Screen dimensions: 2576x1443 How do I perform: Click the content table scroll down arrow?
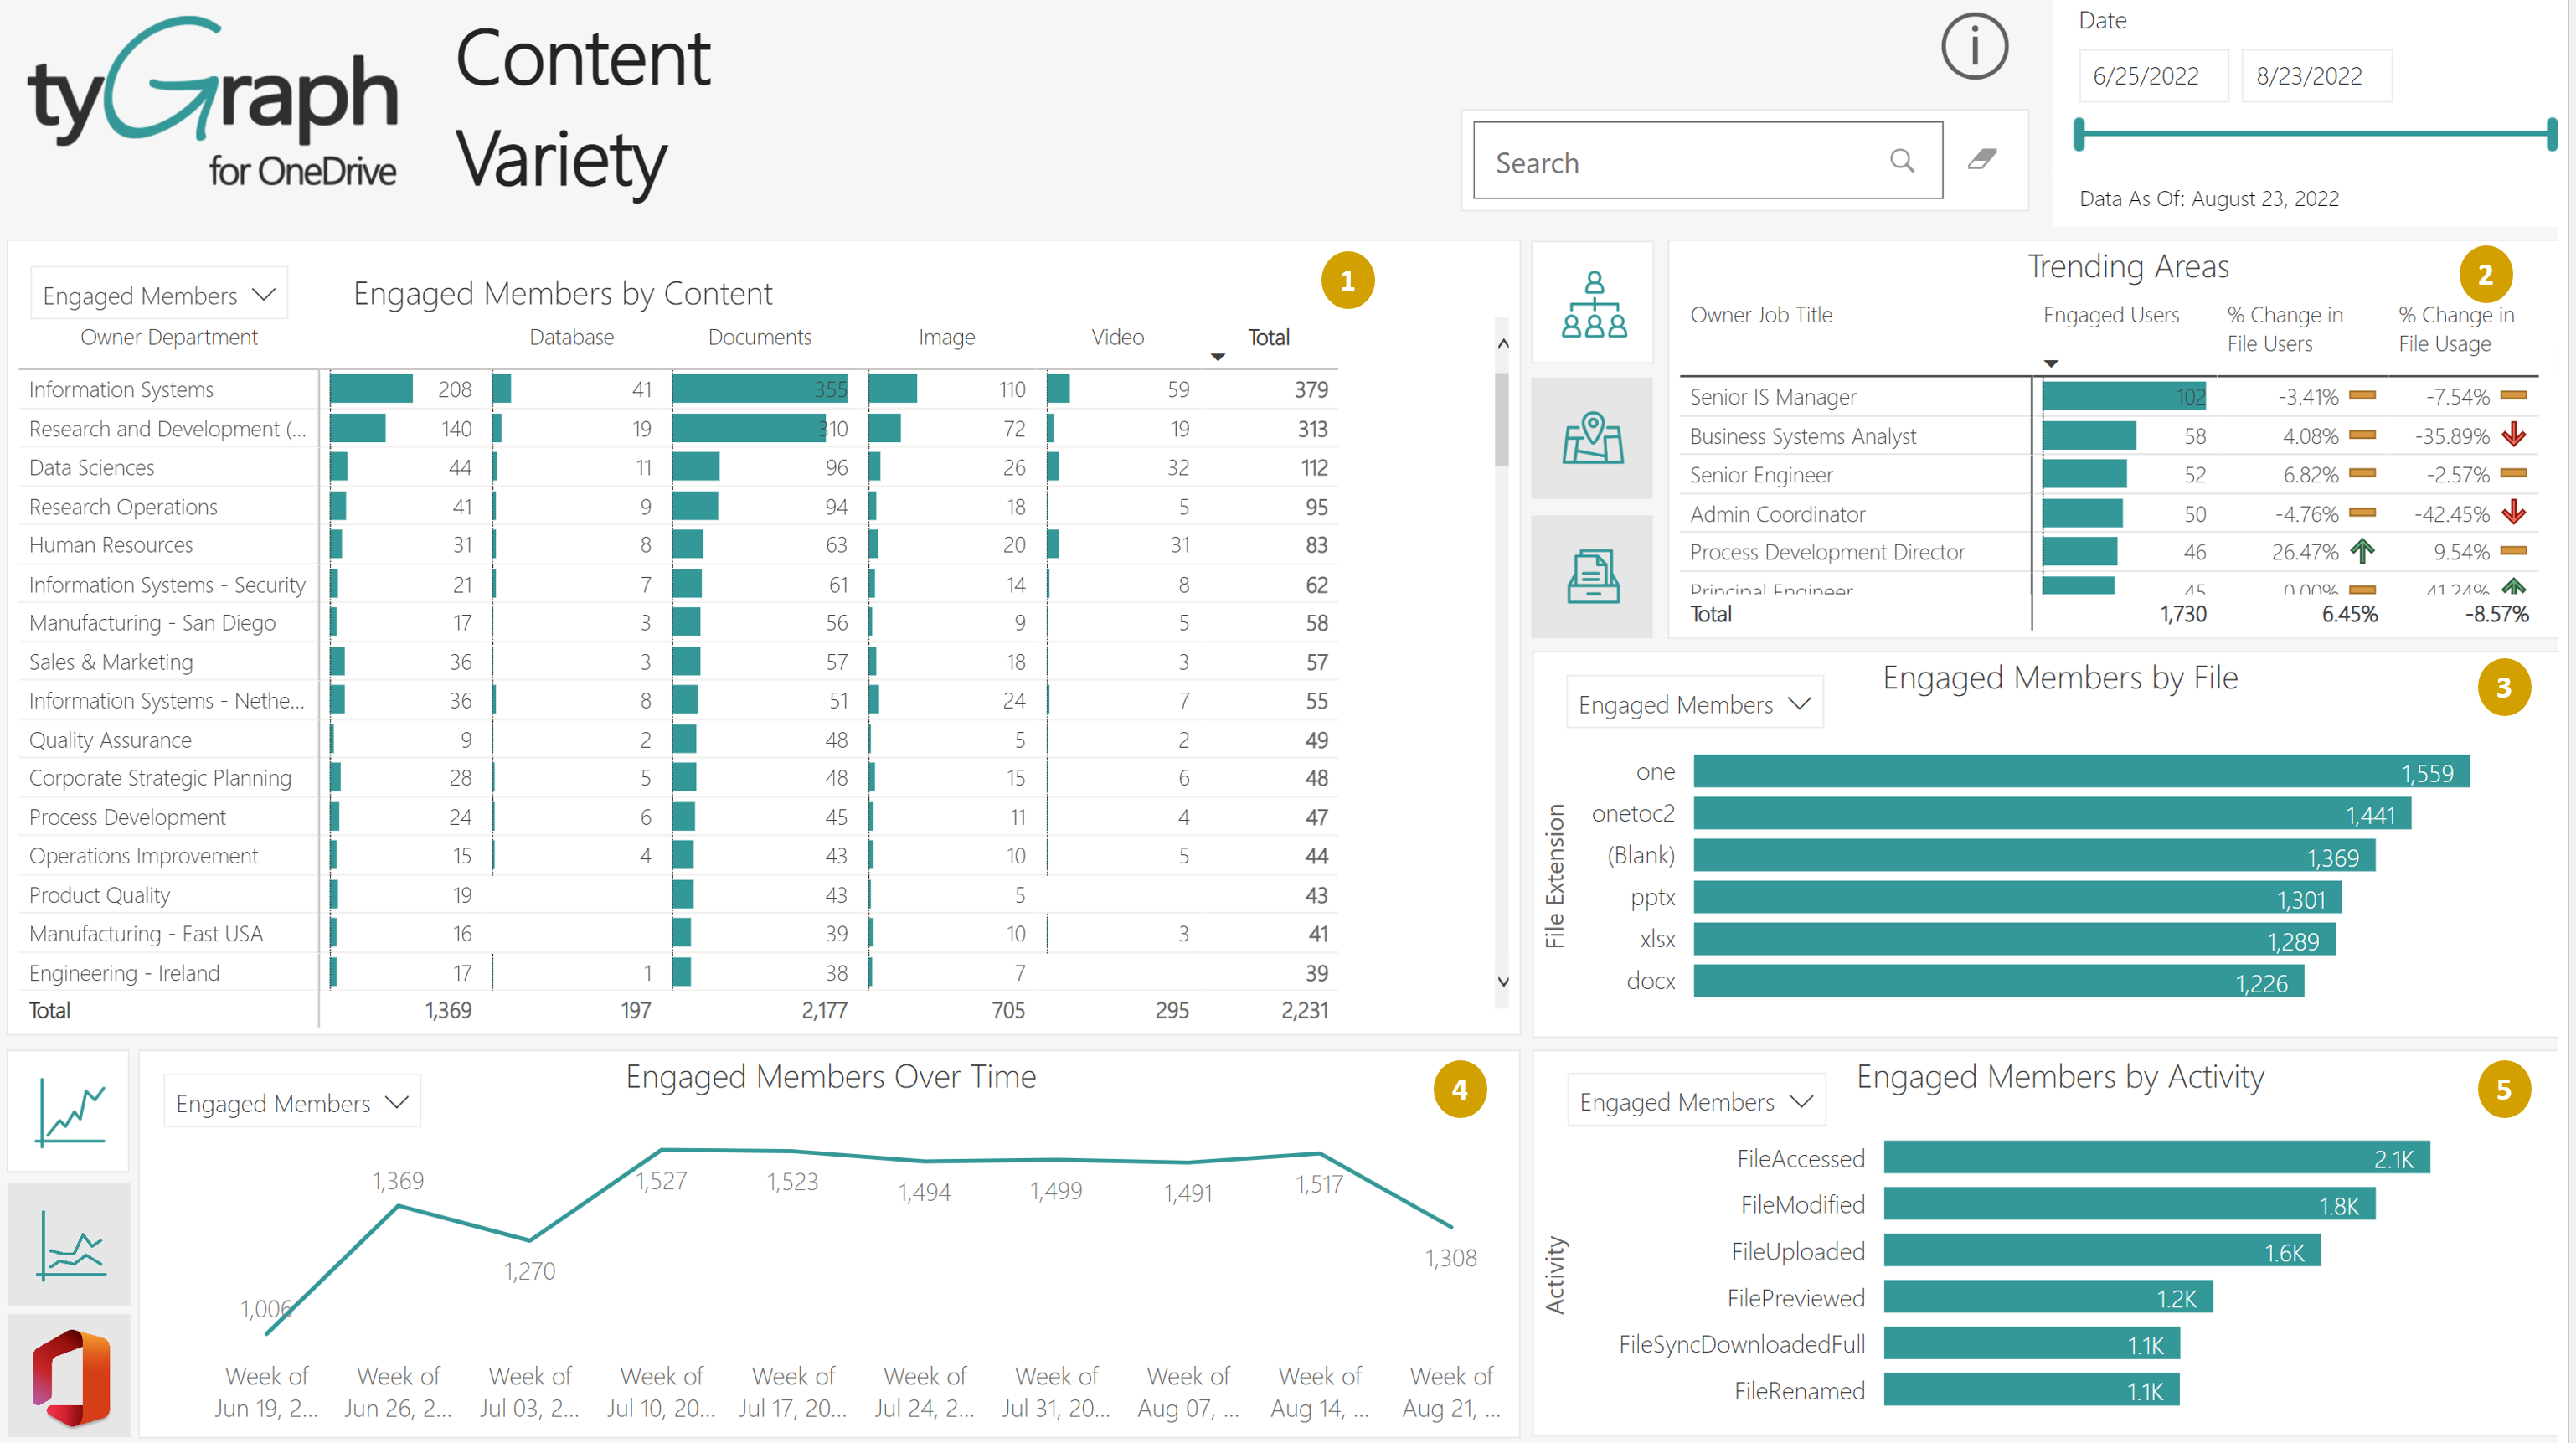(1503, 982)
